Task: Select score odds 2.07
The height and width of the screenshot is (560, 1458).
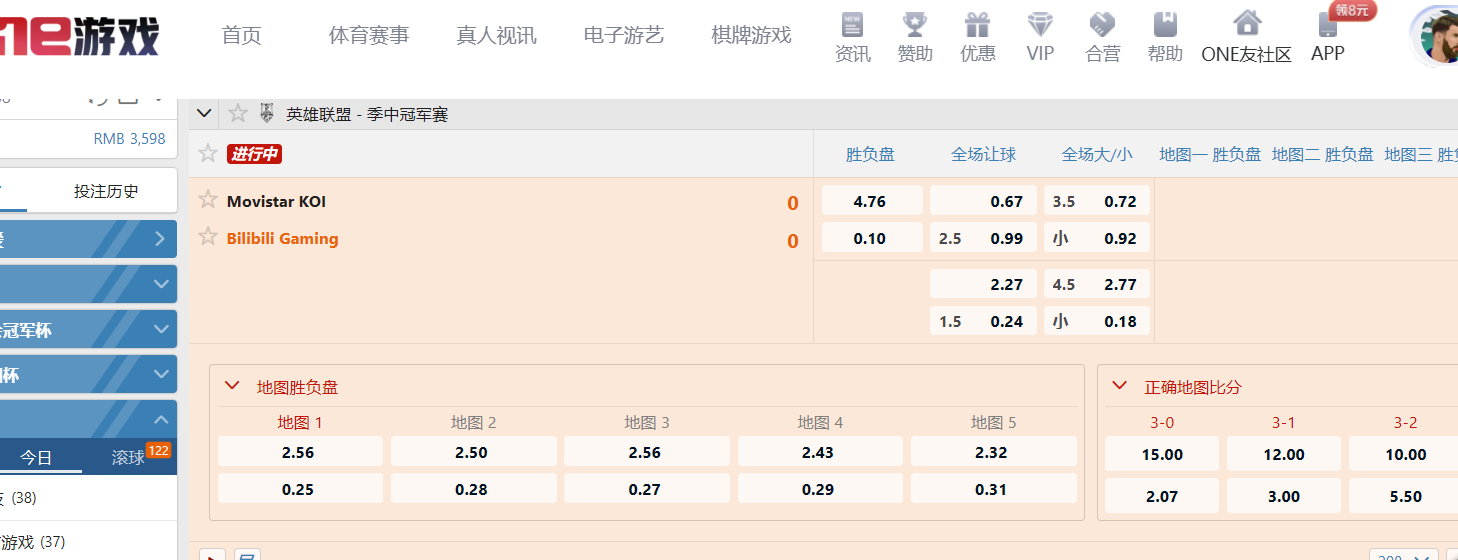Action: coord(1162,496)
